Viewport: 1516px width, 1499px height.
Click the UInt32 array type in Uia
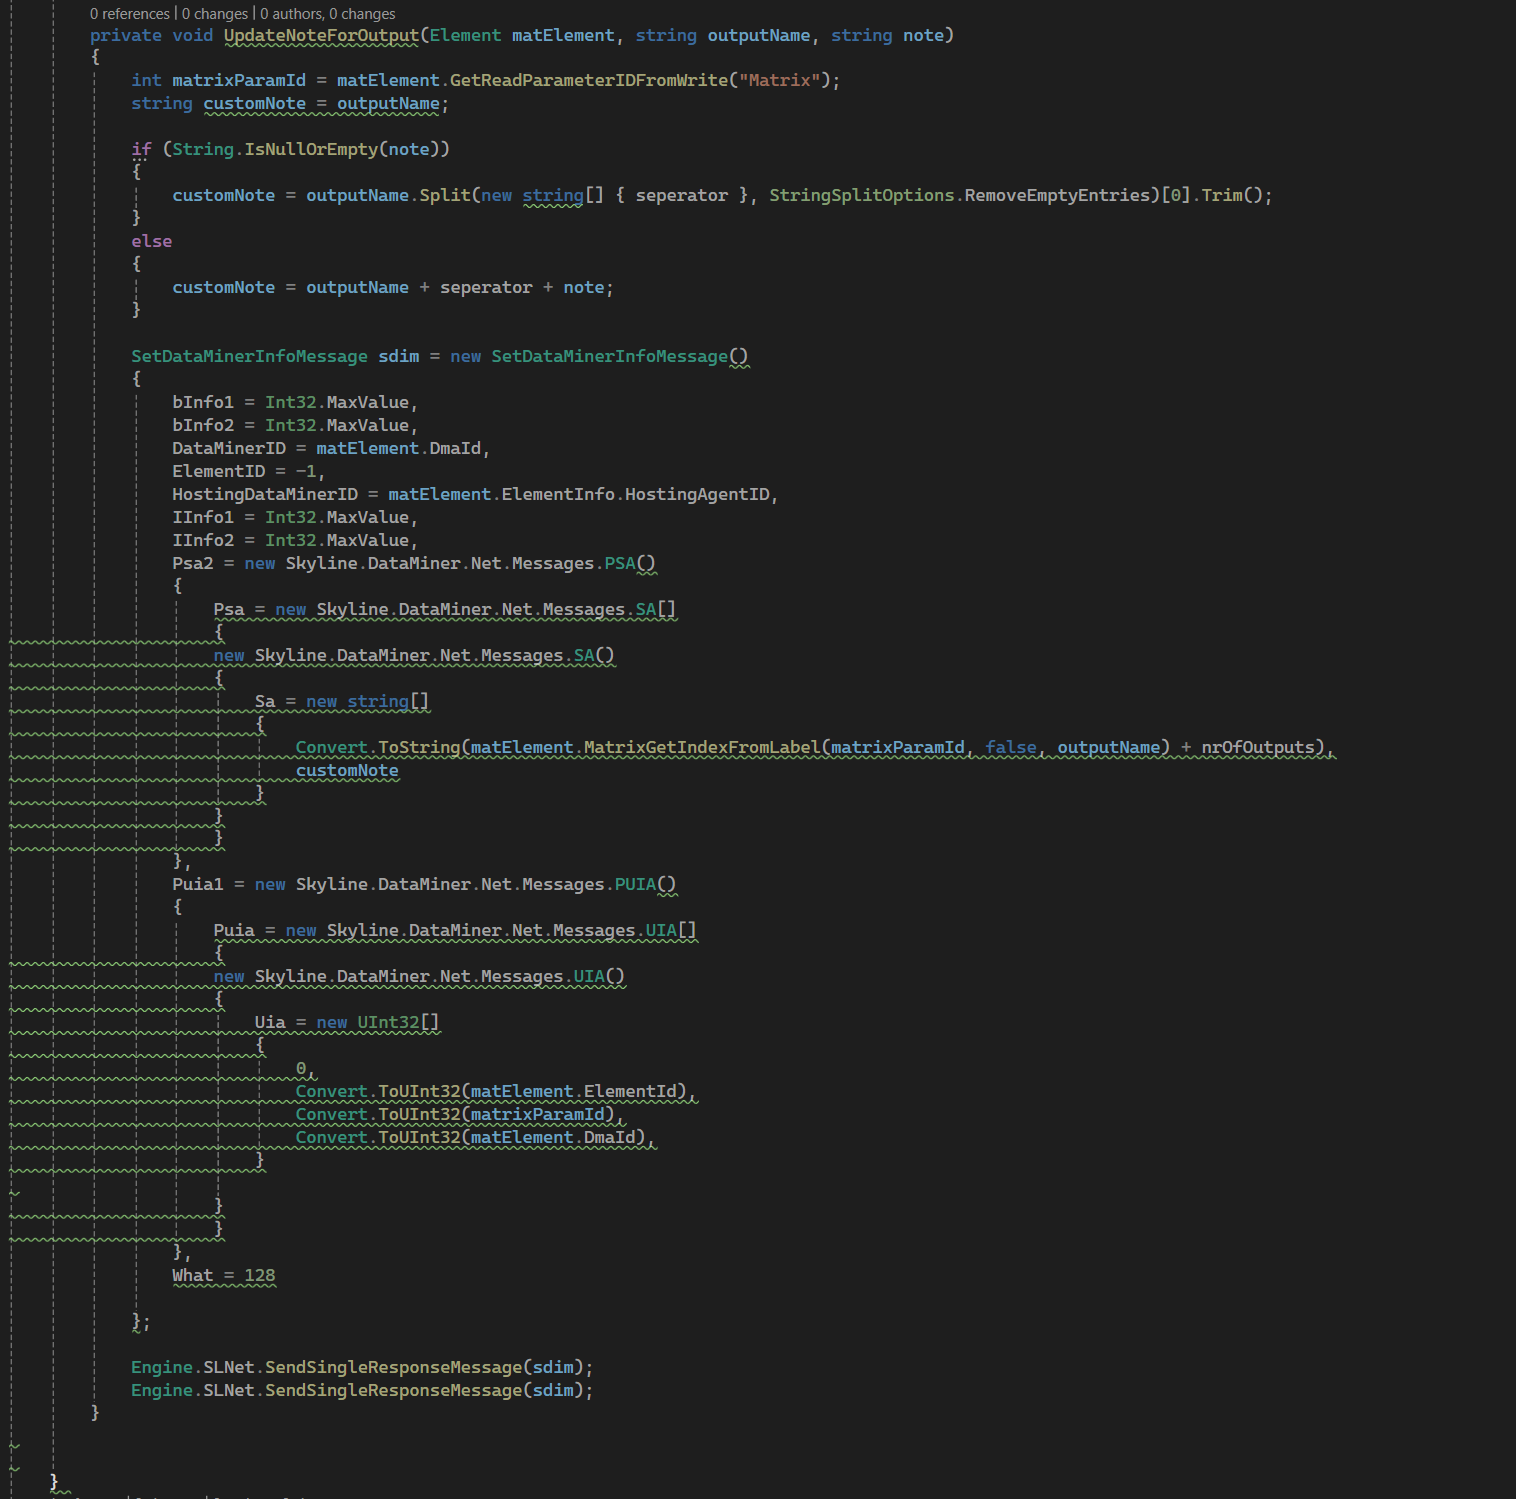point(388,1023)
